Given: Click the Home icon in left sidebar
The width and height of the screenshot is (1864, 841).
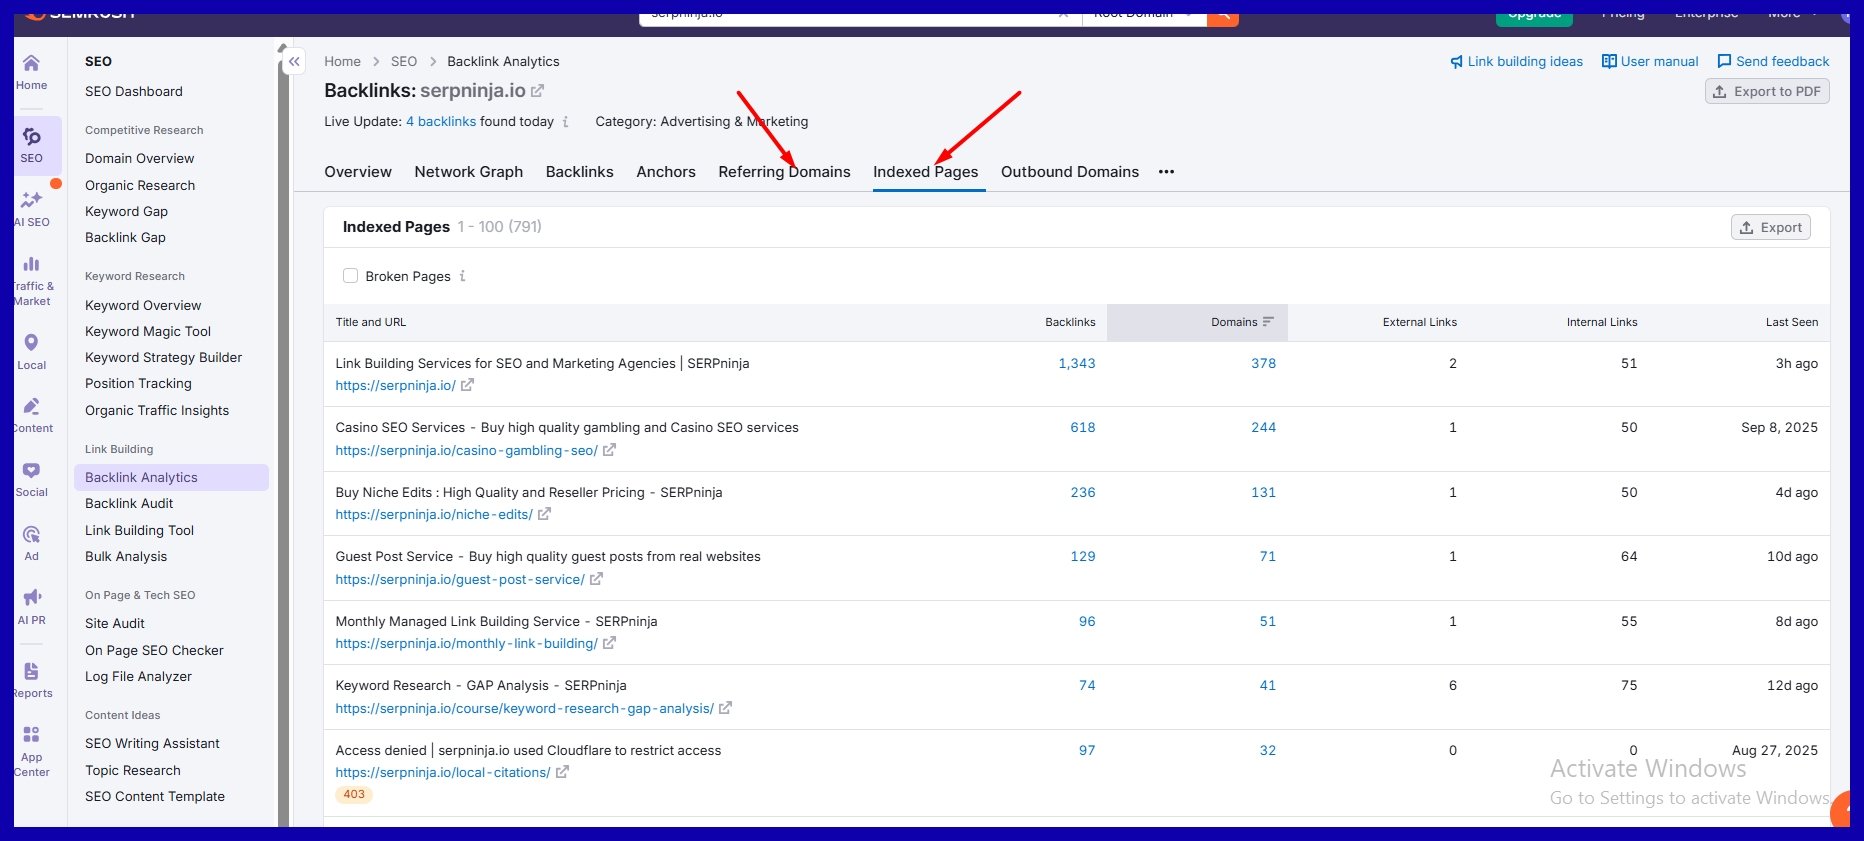Looking at the screenshot, I should pyautogui.click(x=31, y=65).
